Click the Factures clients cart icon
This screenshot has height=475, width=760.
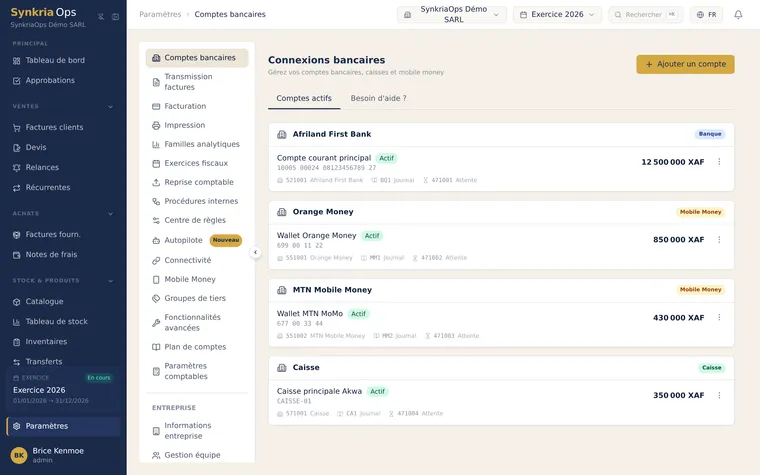(x=16, y=127)
